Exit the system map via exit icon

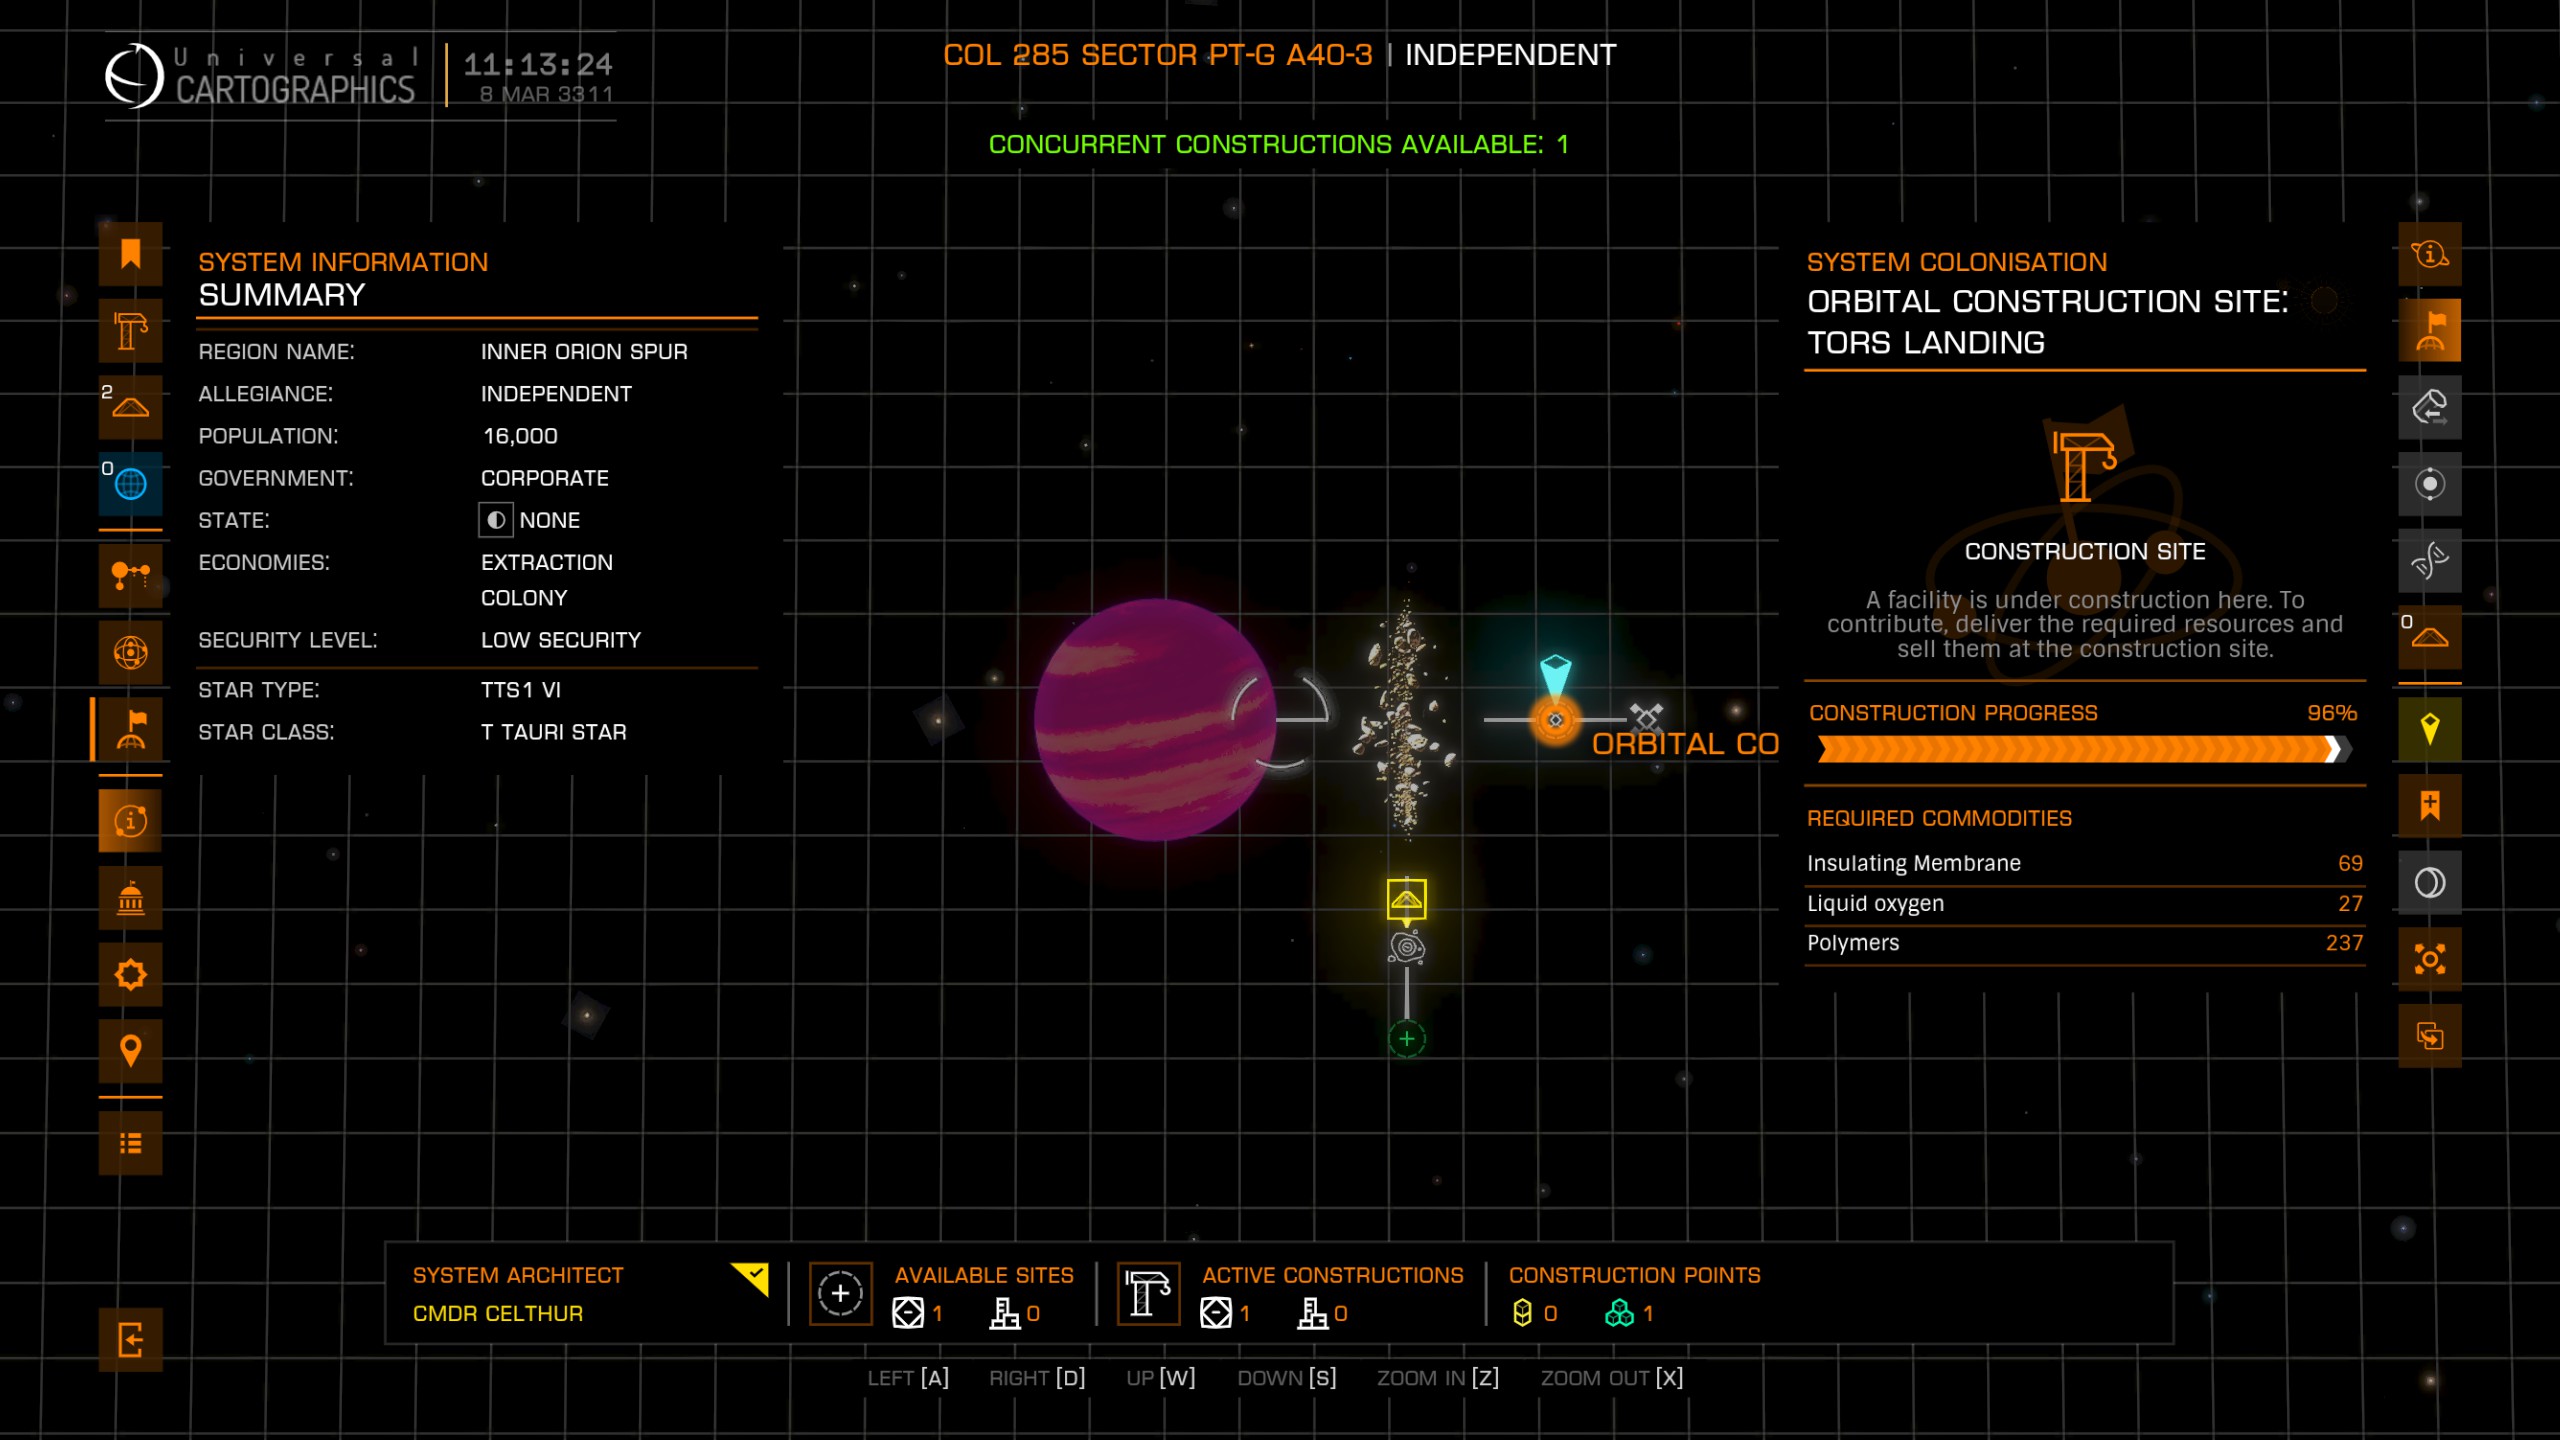(x=130, y=1339)
